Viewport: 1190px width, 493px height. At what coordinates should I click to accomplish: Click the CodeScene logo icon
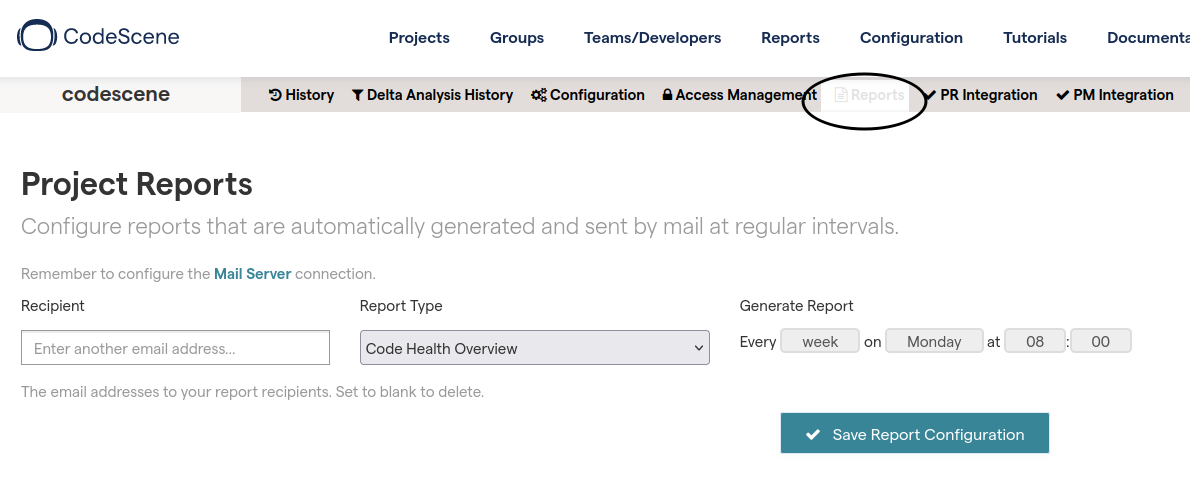[x=37, y=37]
